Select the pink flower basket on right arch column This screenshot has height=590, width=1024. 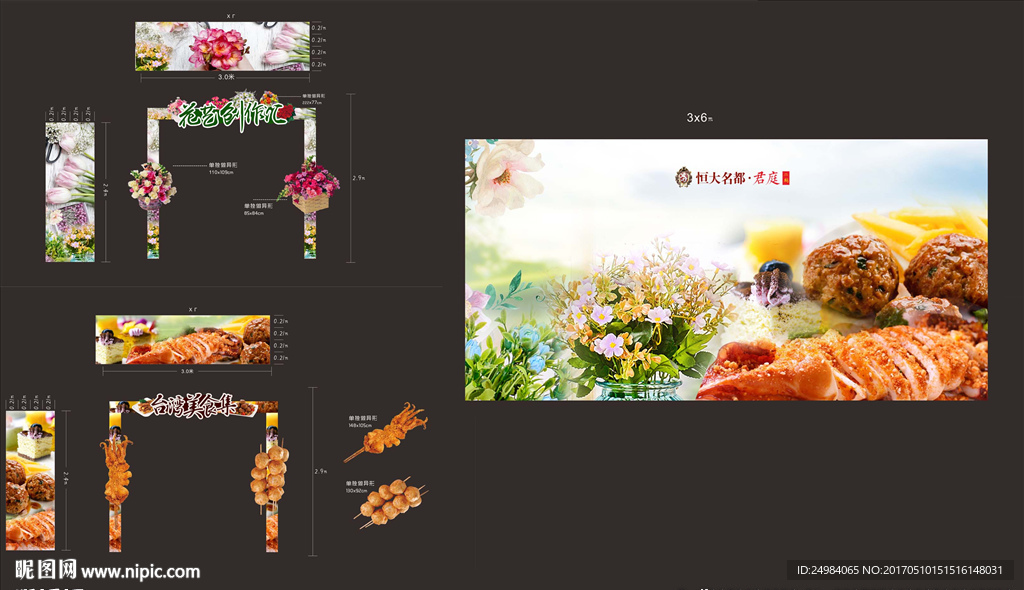[310, 185]
